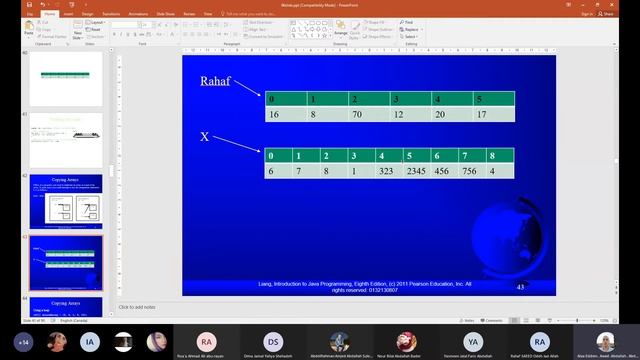640x360 pixels.
Task: Insert a New Slide
Action: coord(78,29)
